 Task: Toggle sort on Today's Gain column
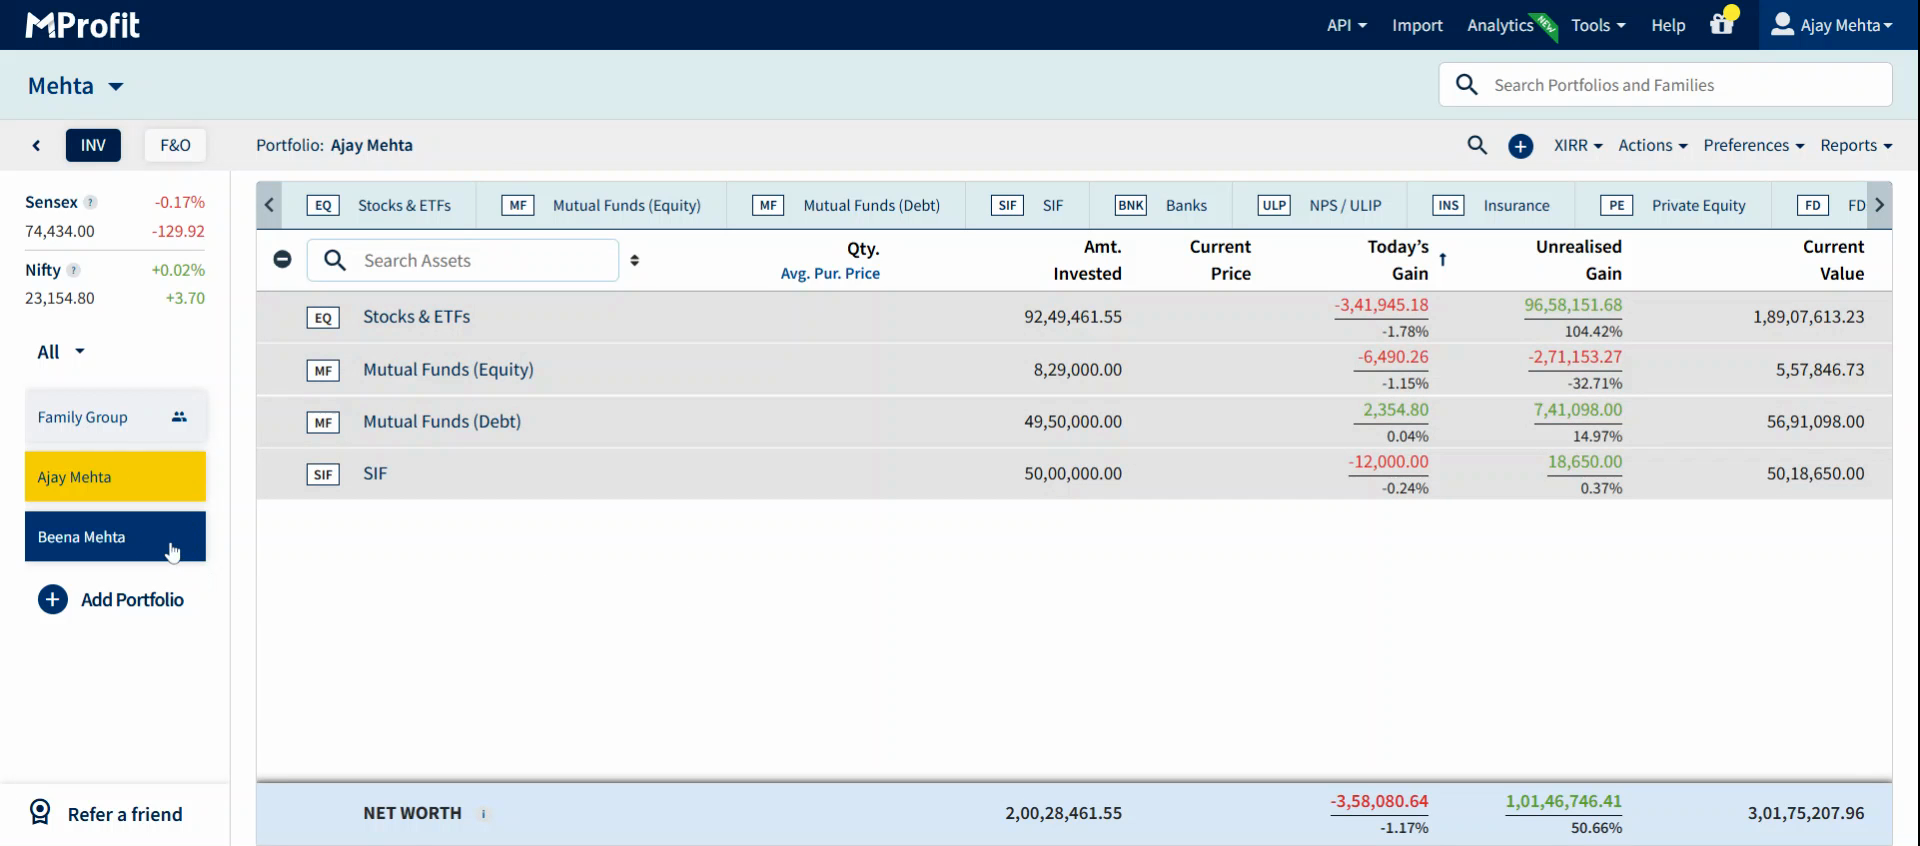1442,260
